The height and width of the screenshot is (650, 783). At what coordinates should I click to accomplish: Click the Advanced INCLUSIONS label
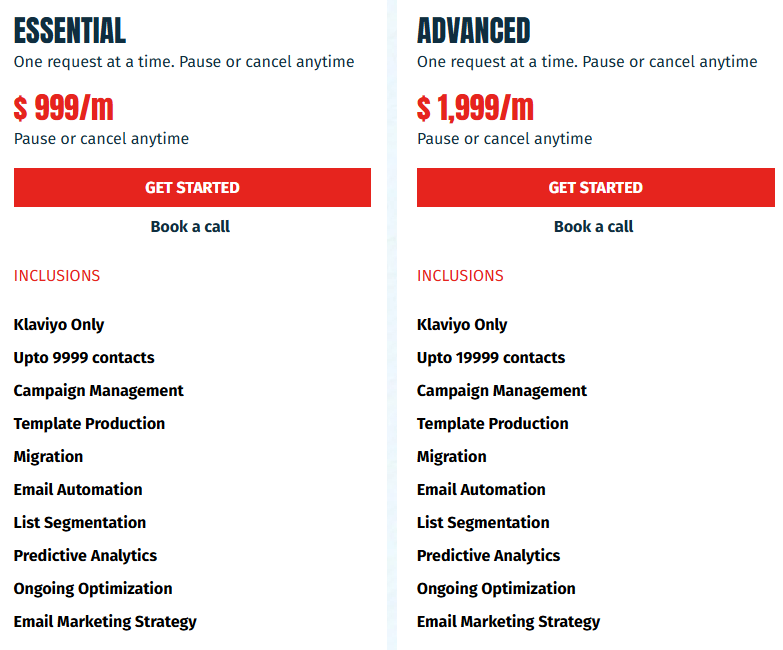tap(460, 276)
